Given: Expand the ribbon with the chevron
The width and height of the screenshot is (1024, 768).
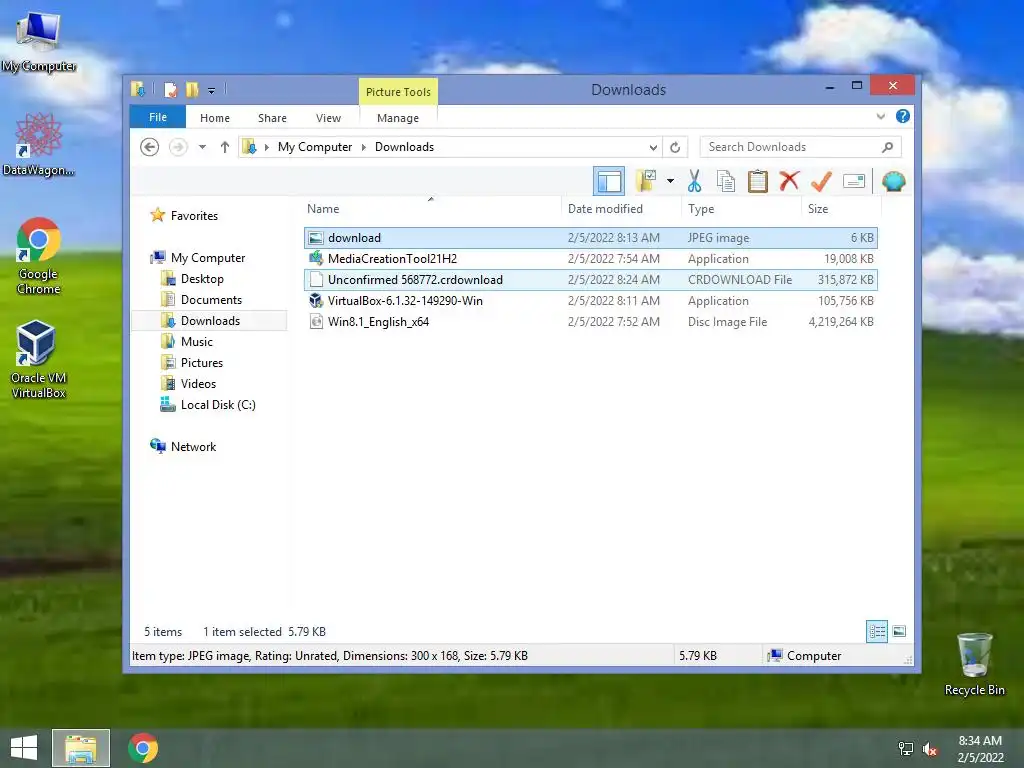Looking at the screenshot, I should (880, 117).
